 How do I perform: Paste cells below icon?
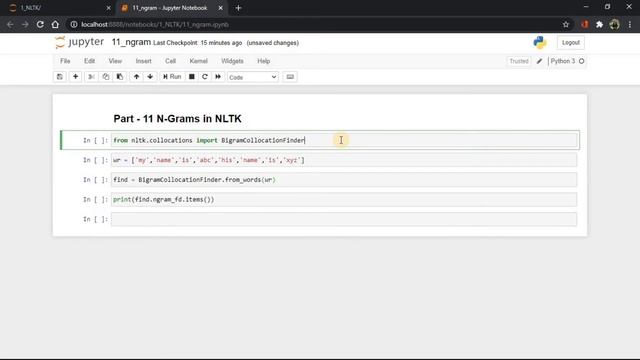click(x=120, y=77)
